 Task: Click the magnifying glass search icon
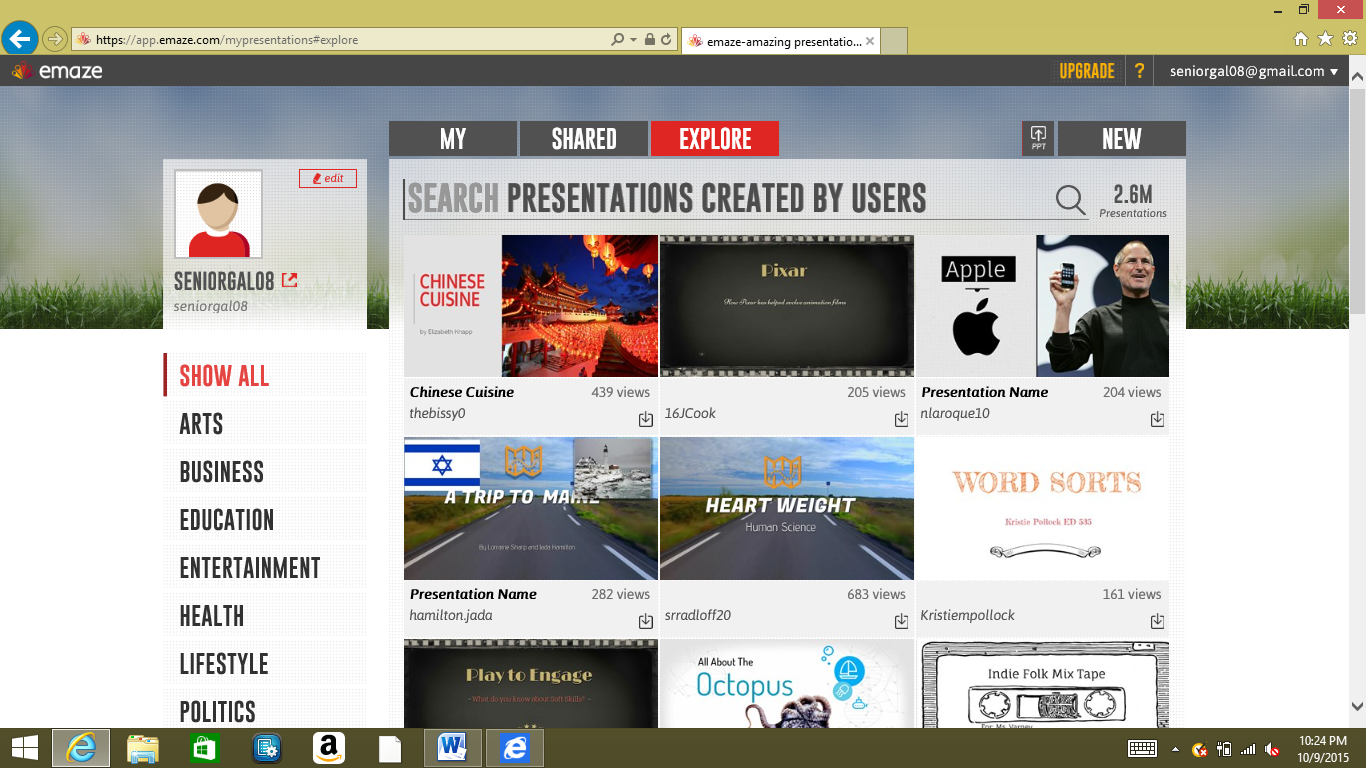point(1070,200)
